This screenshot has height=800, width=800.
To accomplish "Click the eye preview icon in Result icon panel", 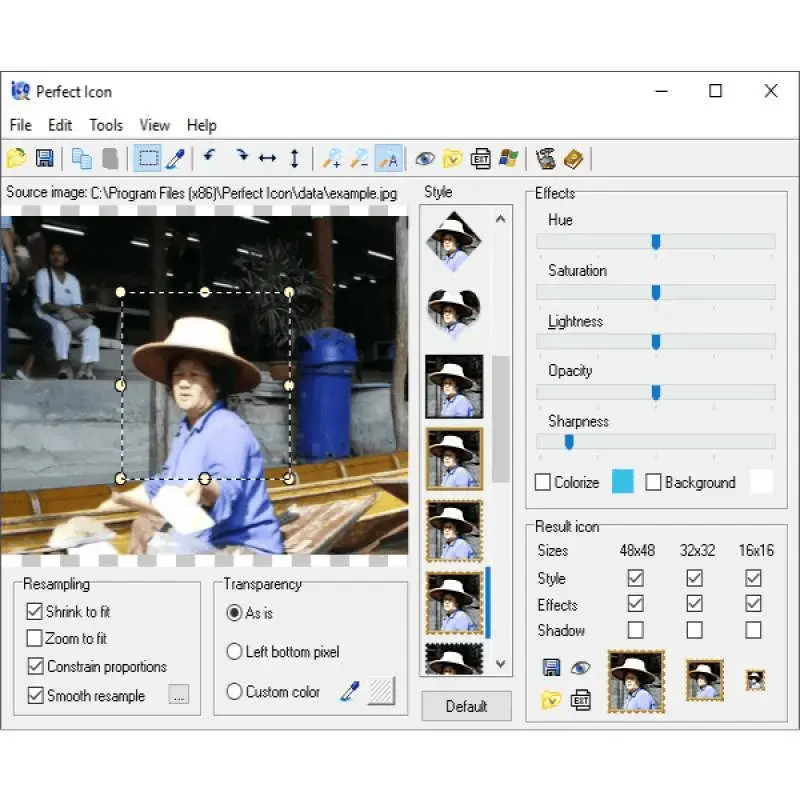I will (581, 667).
